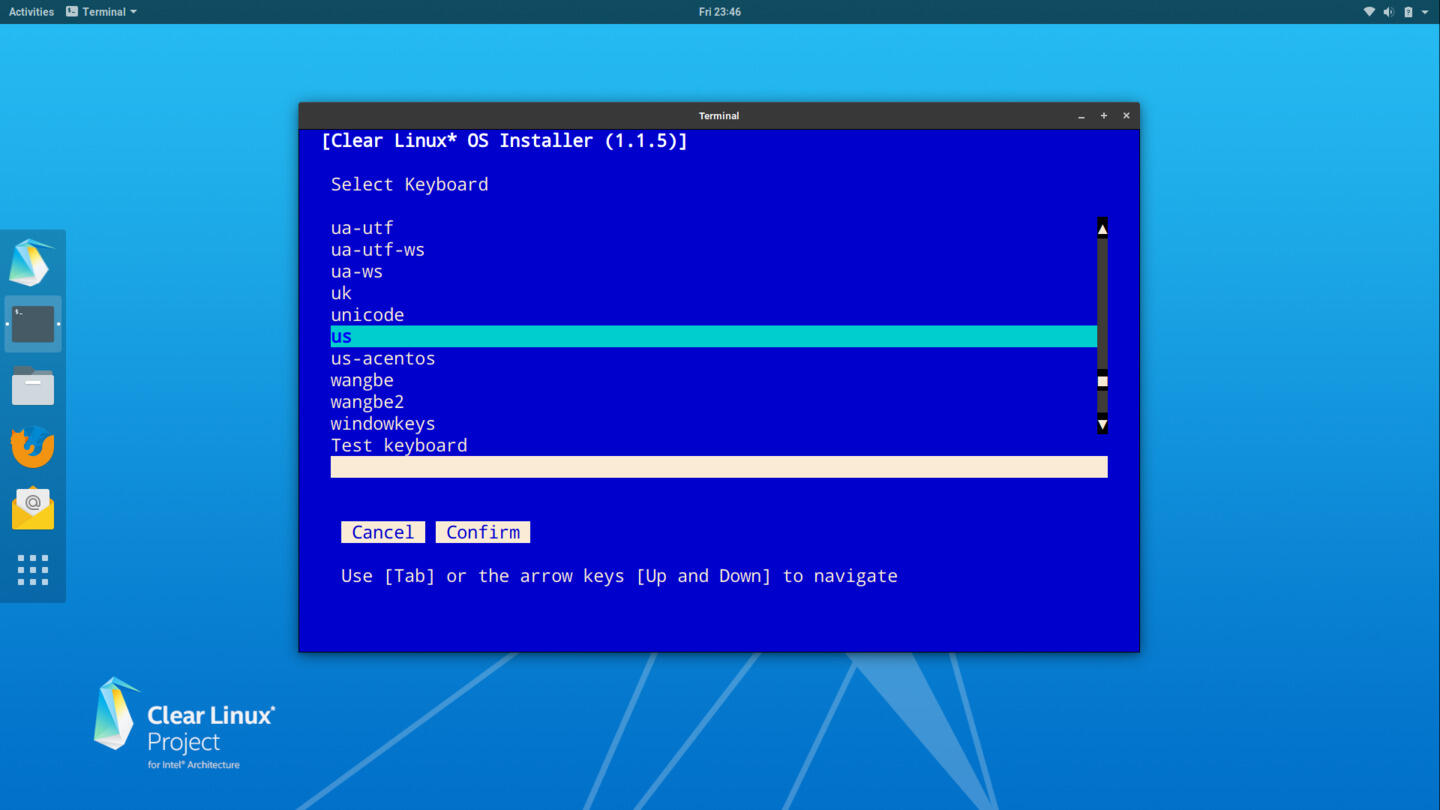Click the Cancel button
The height and width of the screenshot is (810, 1440).
click(x=383, y=532)
